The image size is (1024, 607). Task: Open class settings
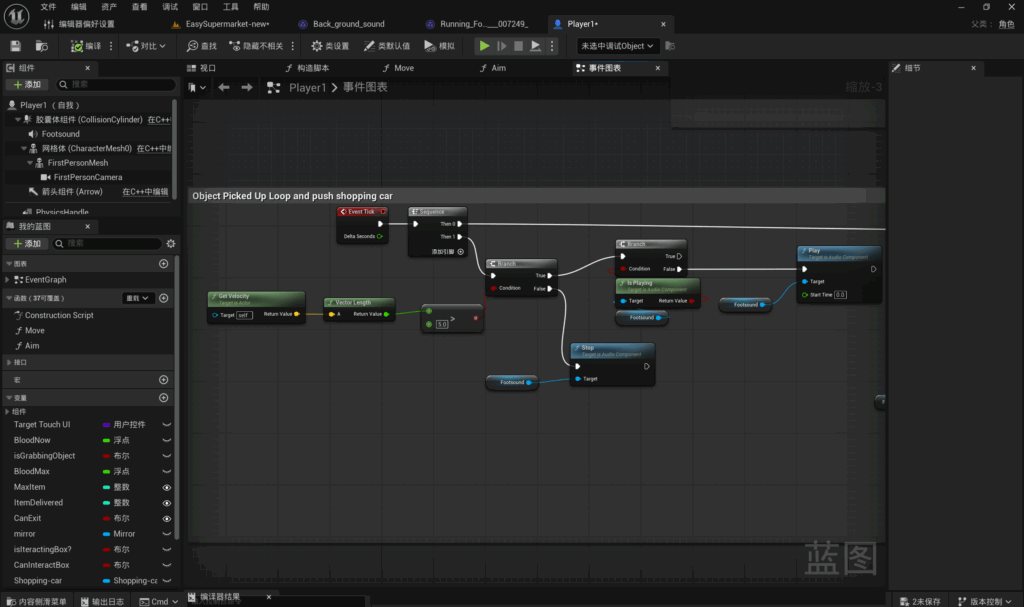click(x=330, y=46)
